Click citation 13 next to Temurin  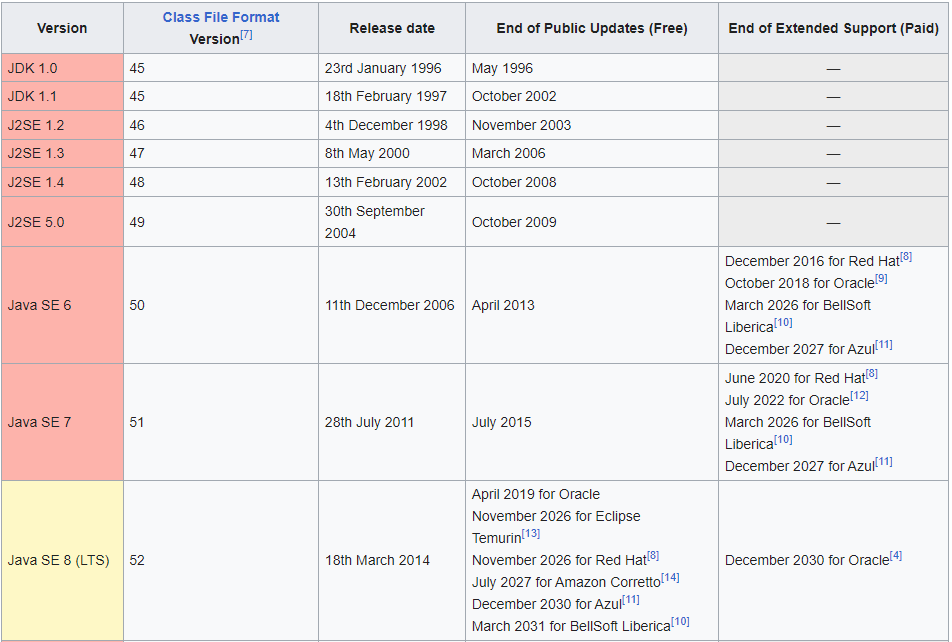531,534
